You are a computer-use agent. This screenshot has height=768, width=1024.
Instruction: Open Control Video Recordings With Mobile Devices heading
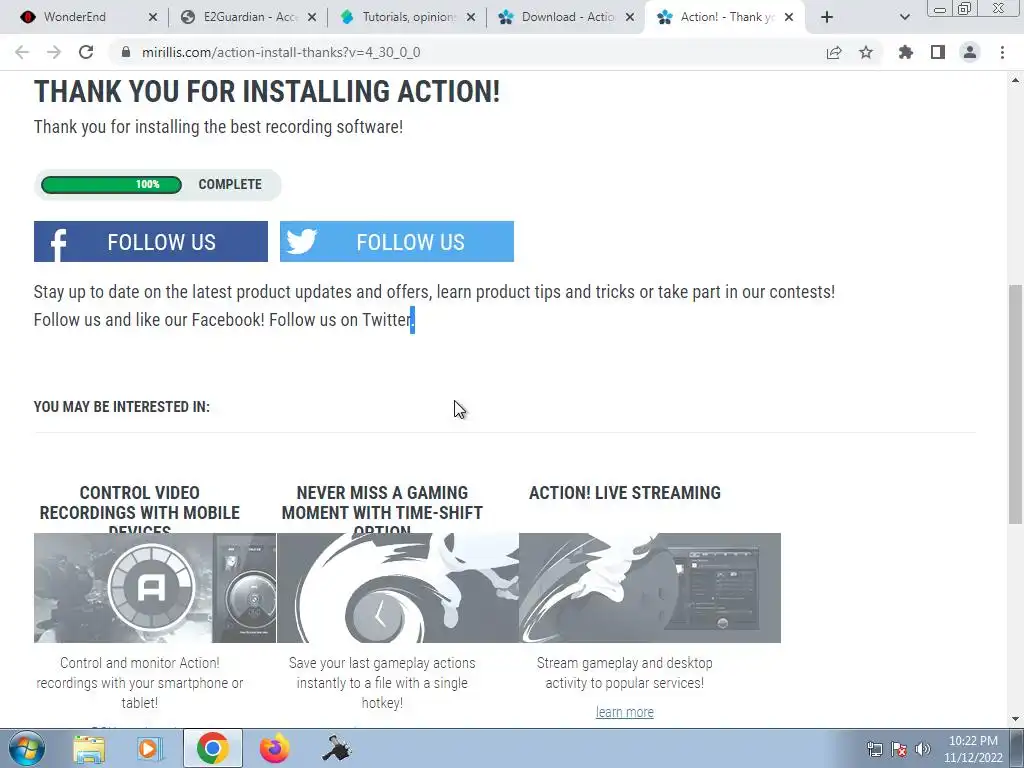(x=140, y=511)
